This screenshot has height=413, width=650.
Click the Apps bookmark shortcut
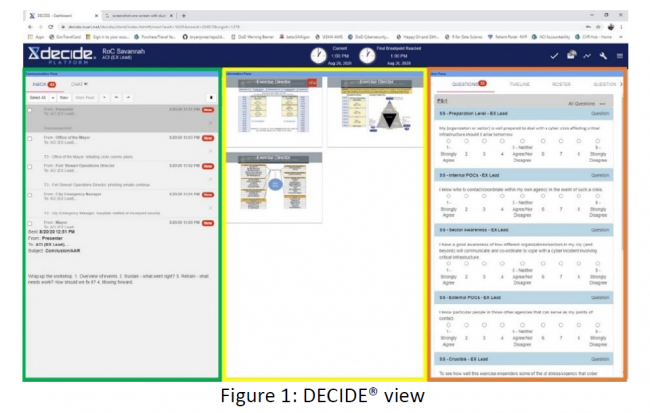36,37
